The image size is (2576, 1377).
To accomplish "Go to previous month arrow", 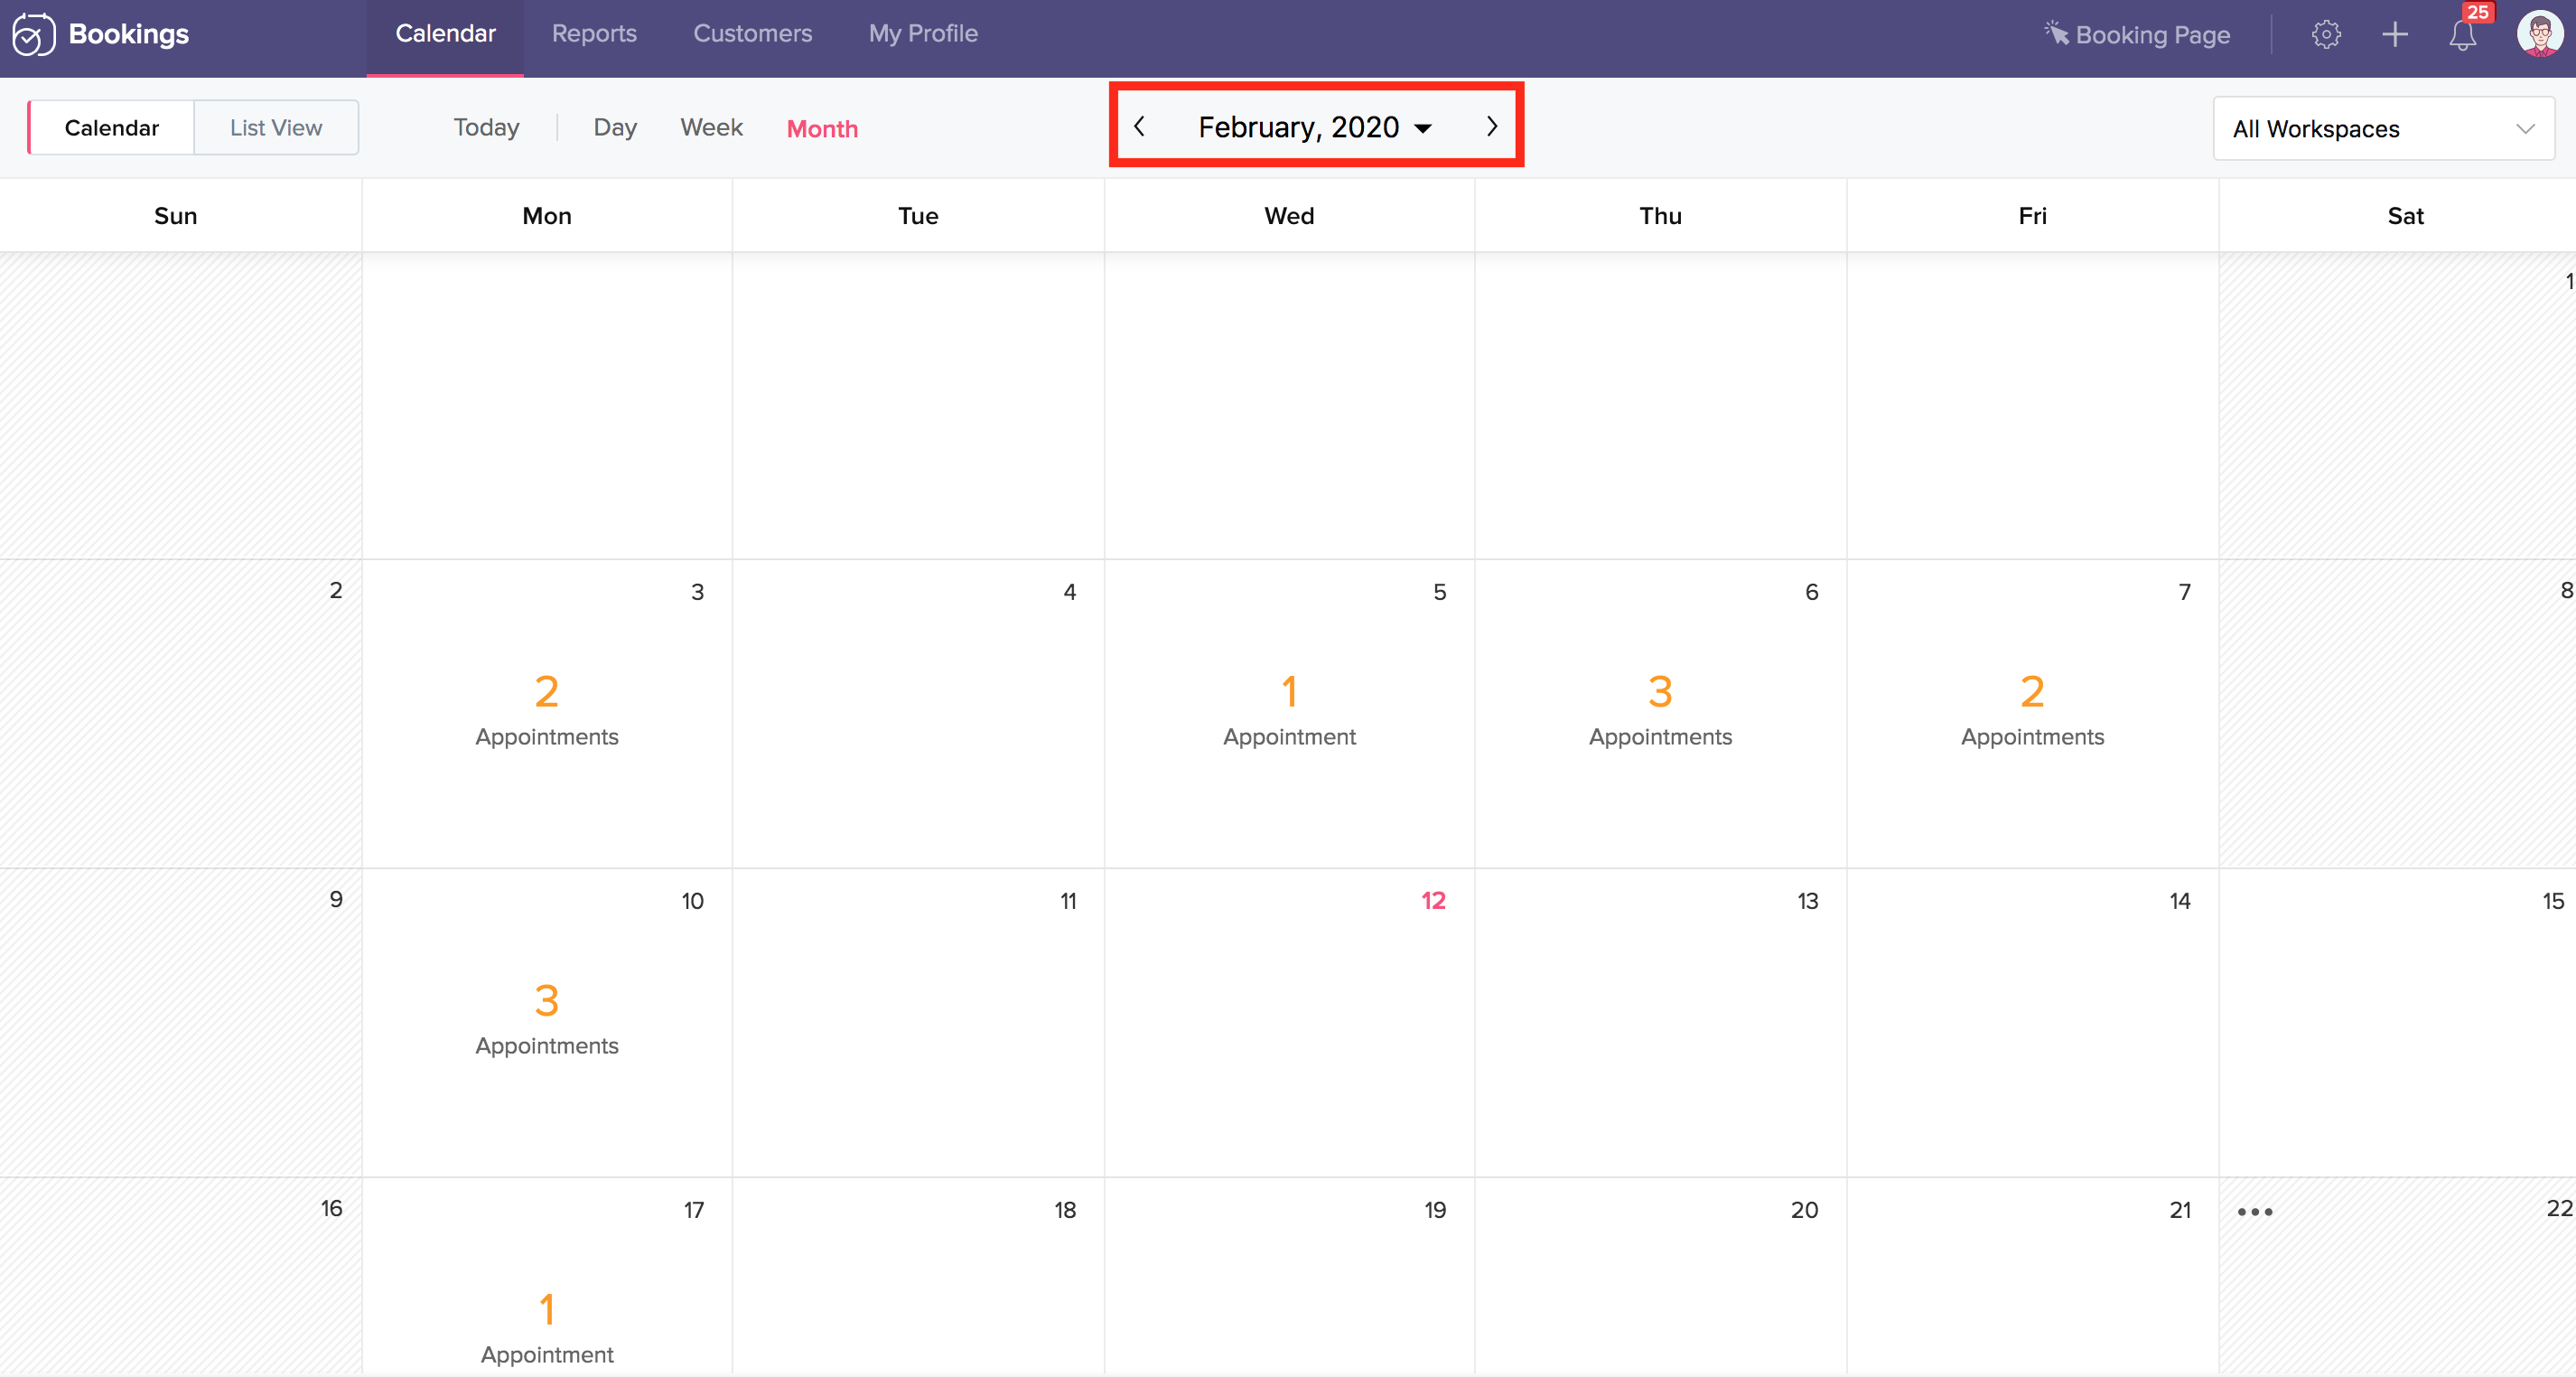I will 1140,127.
